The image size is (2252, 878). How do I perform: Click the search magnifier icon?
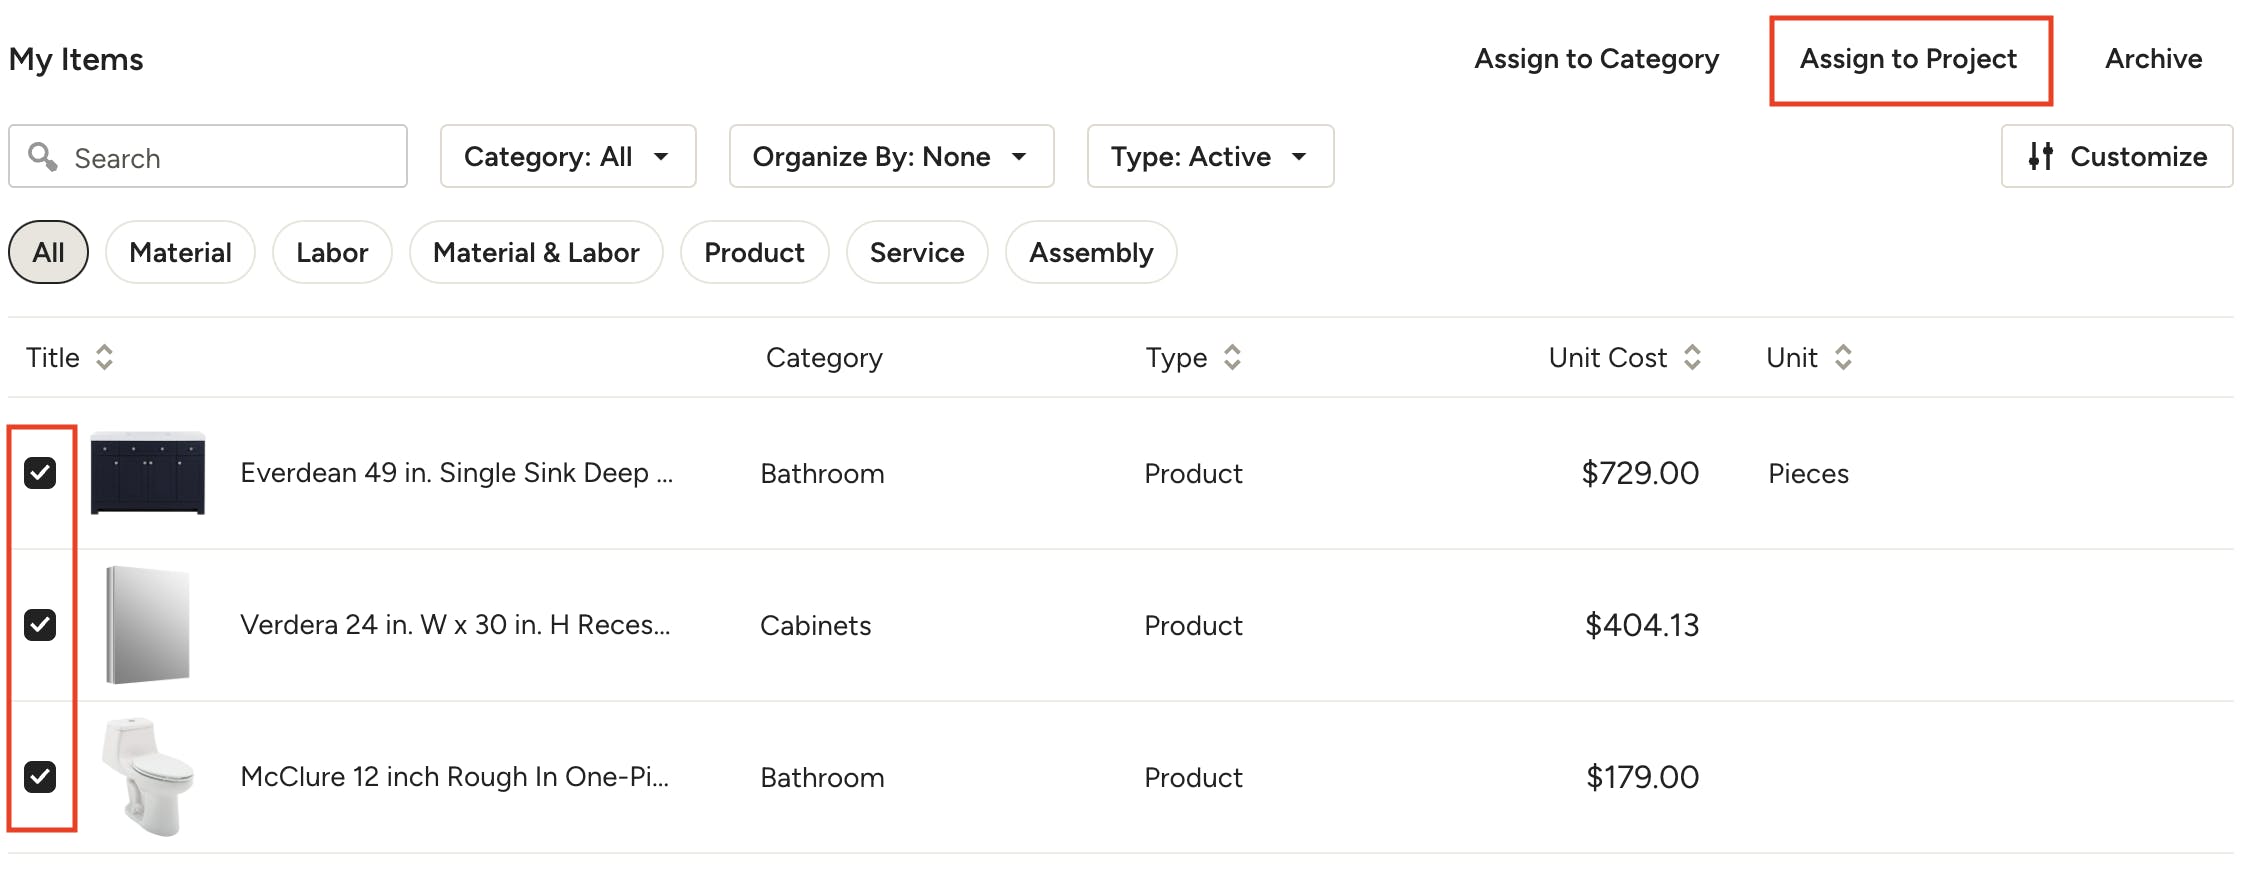pyautogui.click(x=42, y=156)
